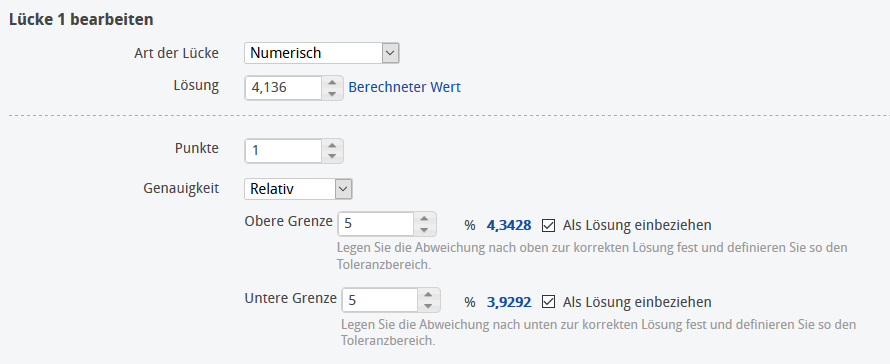Screen dimensions: 890x364
Task: Focus the Lösung value field
Action: [284, 88]
